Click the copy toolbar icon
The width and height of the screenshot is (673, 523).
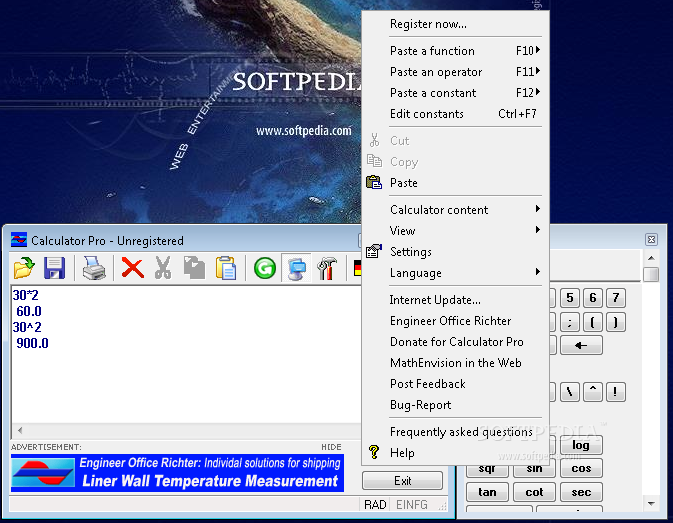click(x=194, y=268)
